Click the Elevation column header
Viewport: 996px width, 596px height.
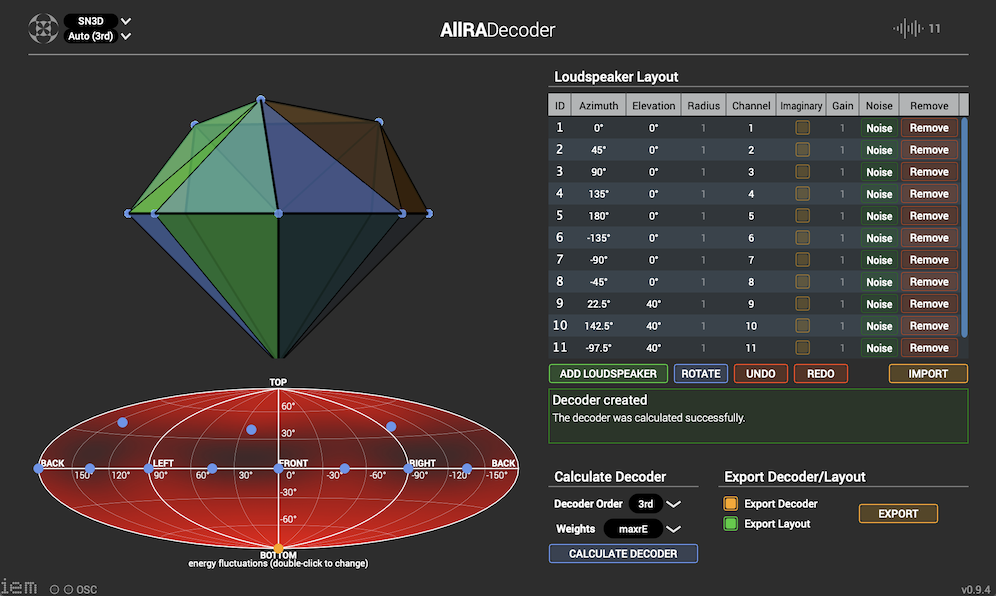point(653,105)
